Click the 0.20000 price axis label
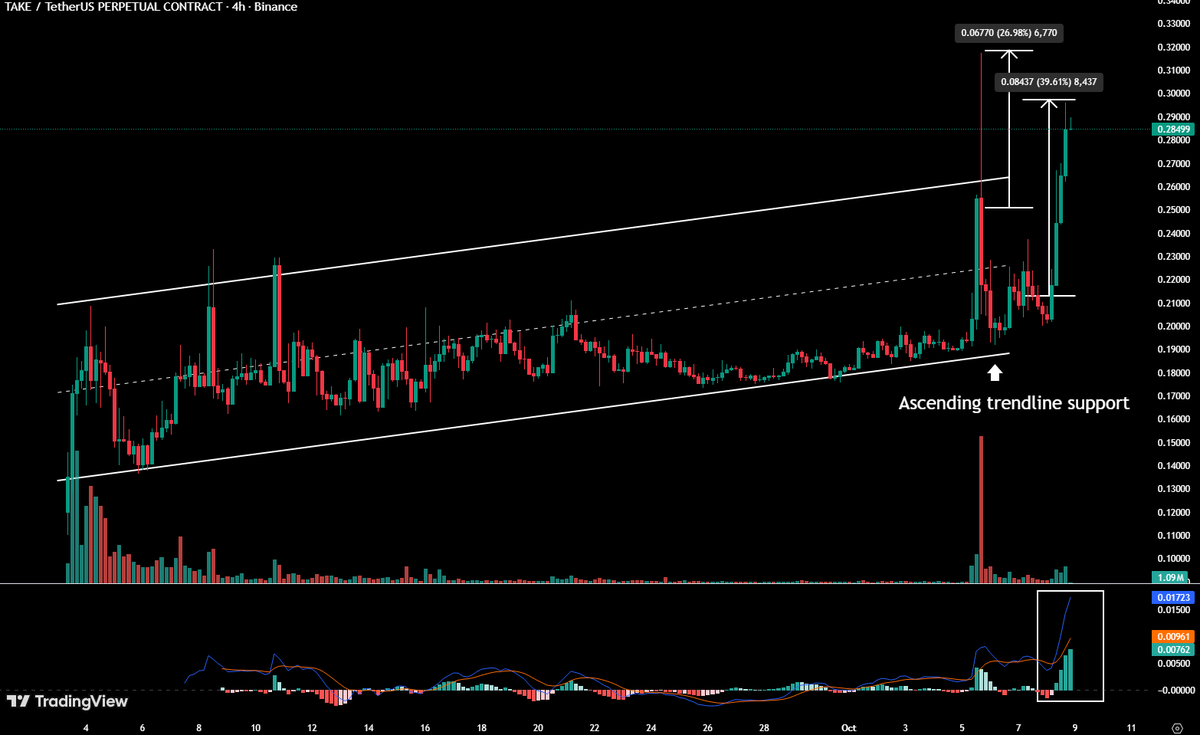The width and height of the screenshot is (1200, 735). [1173, 326]
